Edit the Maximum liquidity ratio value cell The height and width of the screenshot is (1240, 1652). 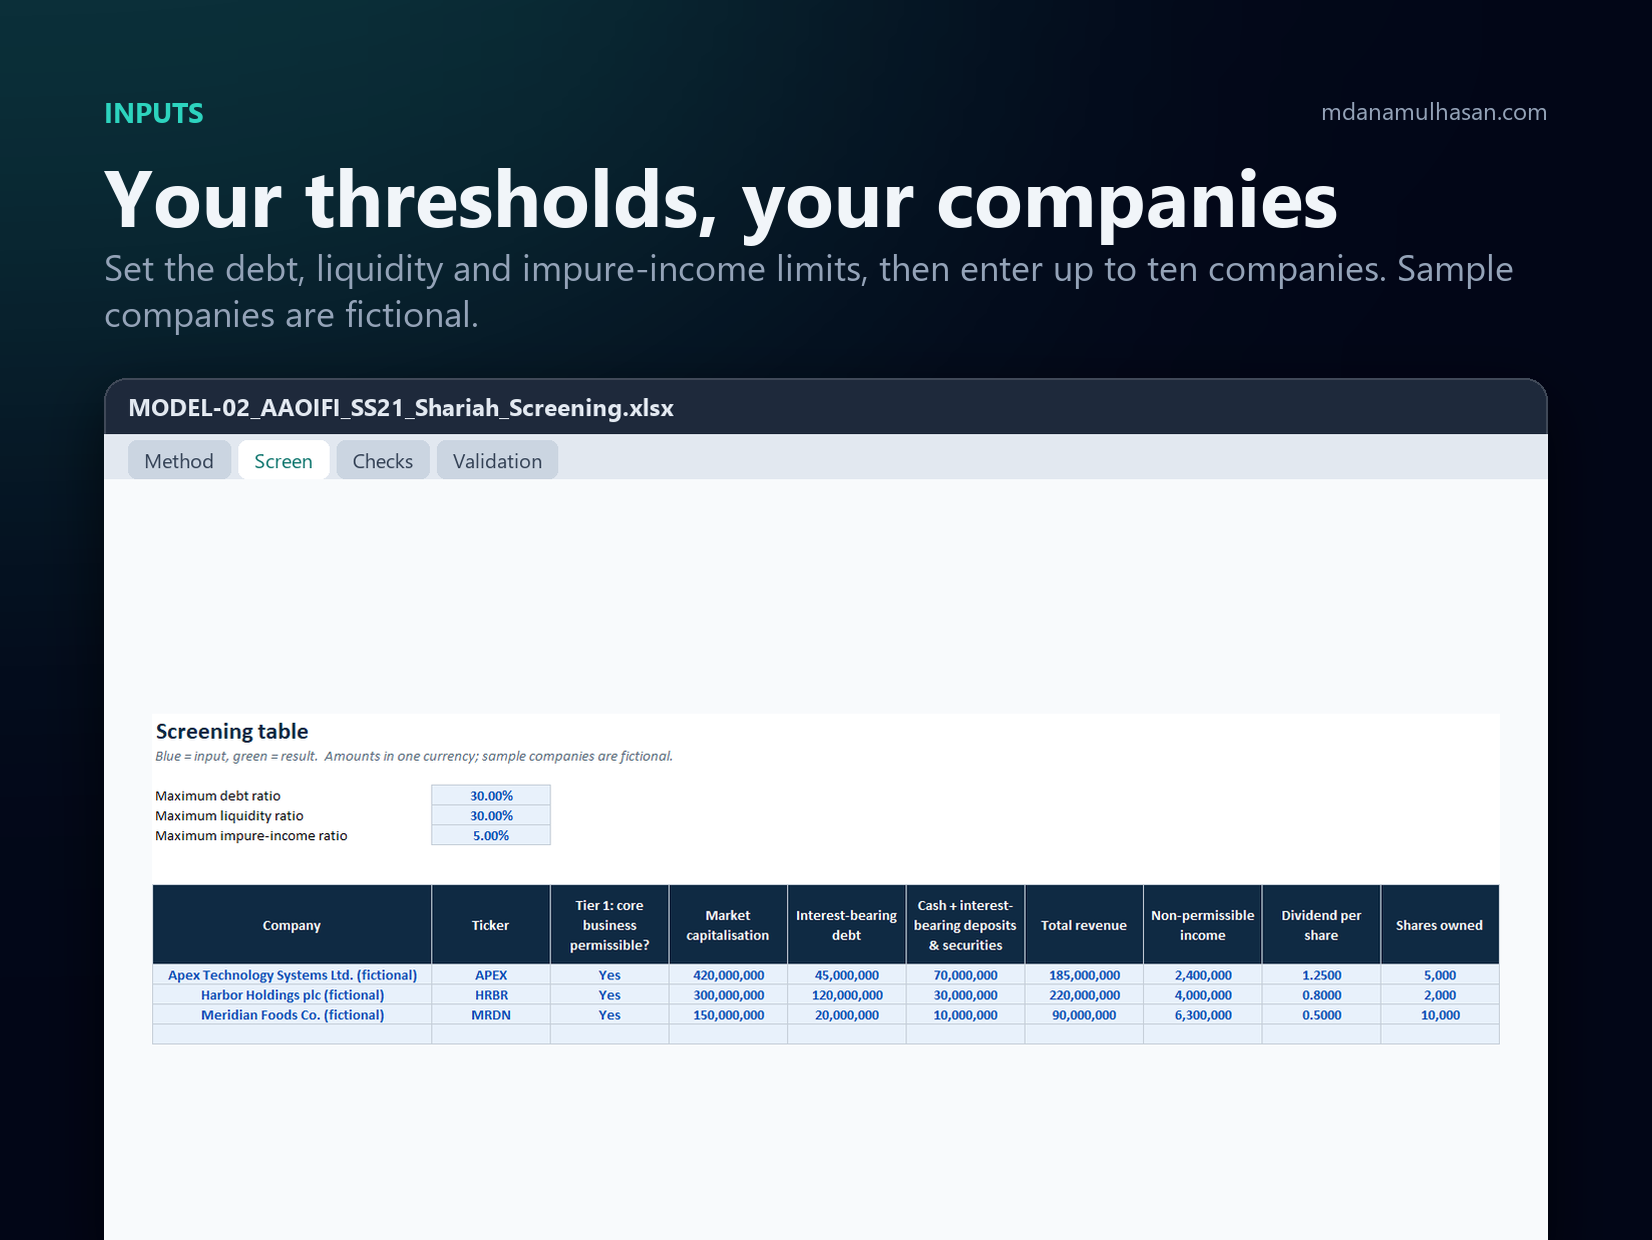coord(491,816)
